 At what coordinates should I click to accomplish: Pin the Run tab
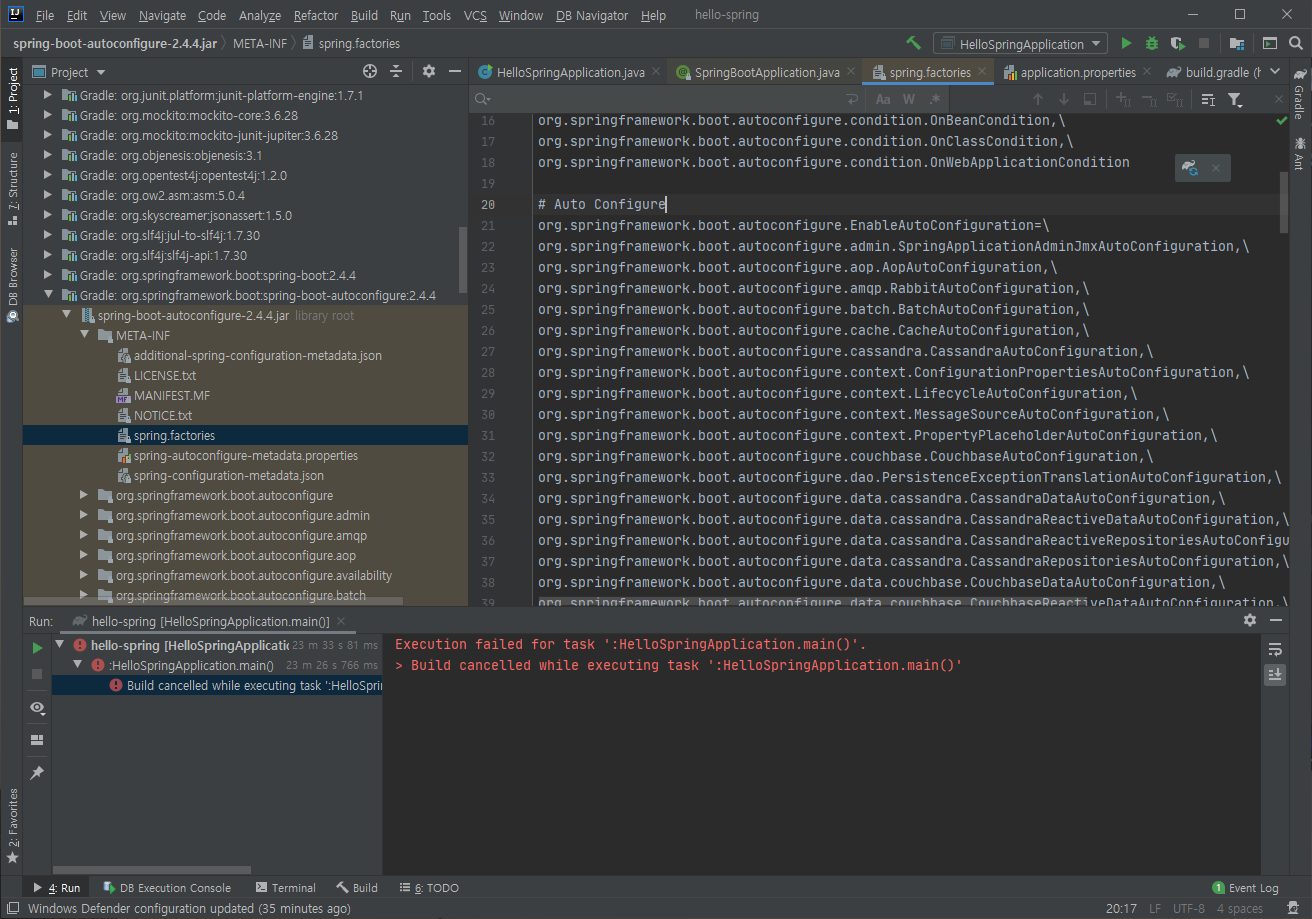37,773
